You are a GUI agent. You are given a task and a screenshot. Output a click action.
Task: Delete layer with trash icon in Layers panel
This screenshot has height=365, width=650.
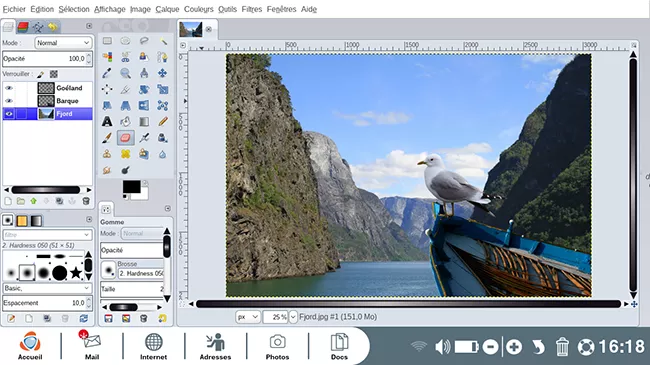click(x=86, y=201)
